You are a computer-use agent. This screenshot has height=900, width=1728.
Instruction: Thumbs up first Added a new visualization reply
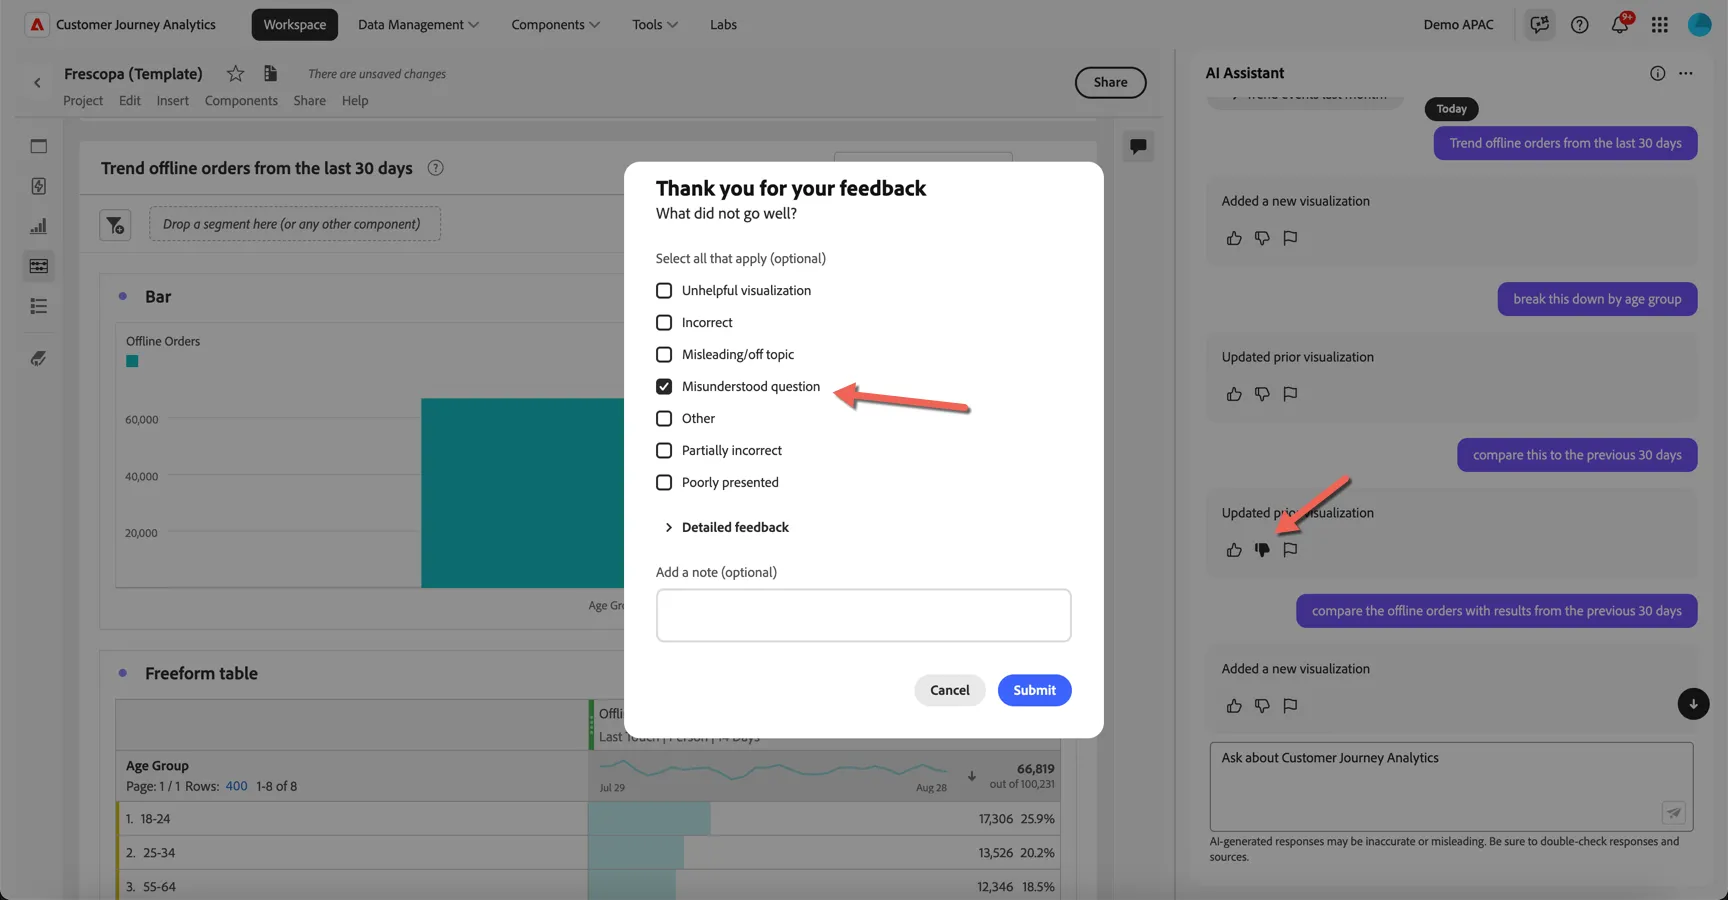(1234, 238)
